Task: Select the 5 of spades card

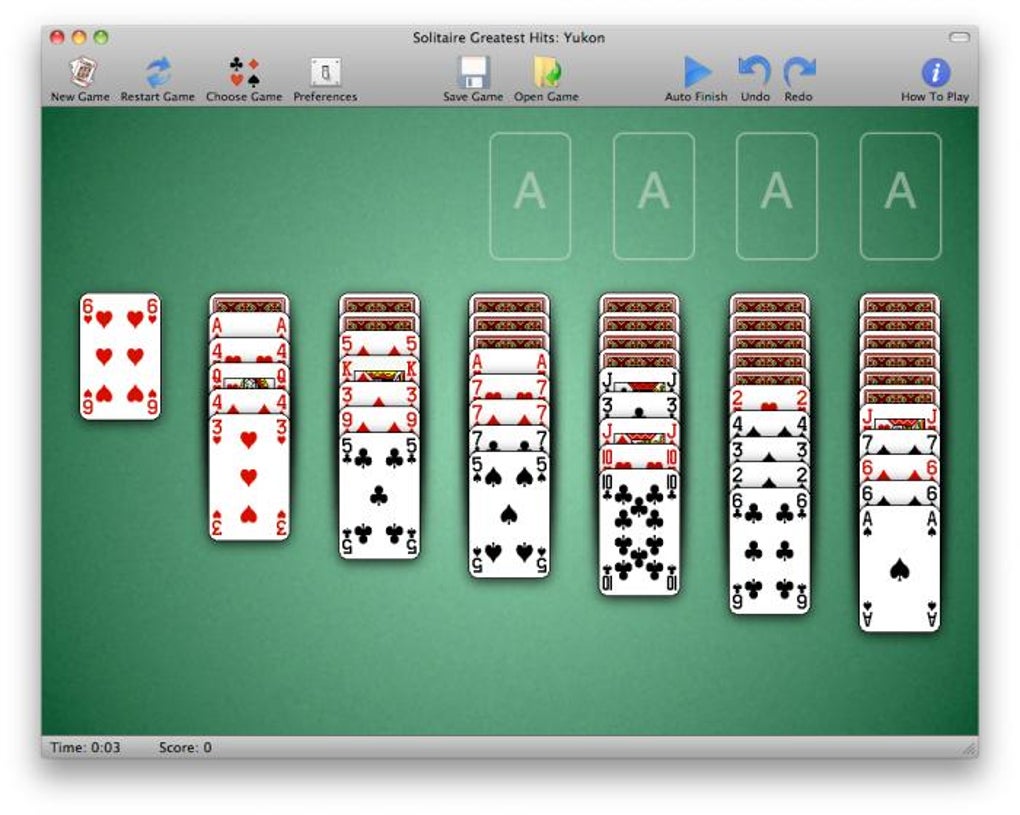Action: point(509,515)
